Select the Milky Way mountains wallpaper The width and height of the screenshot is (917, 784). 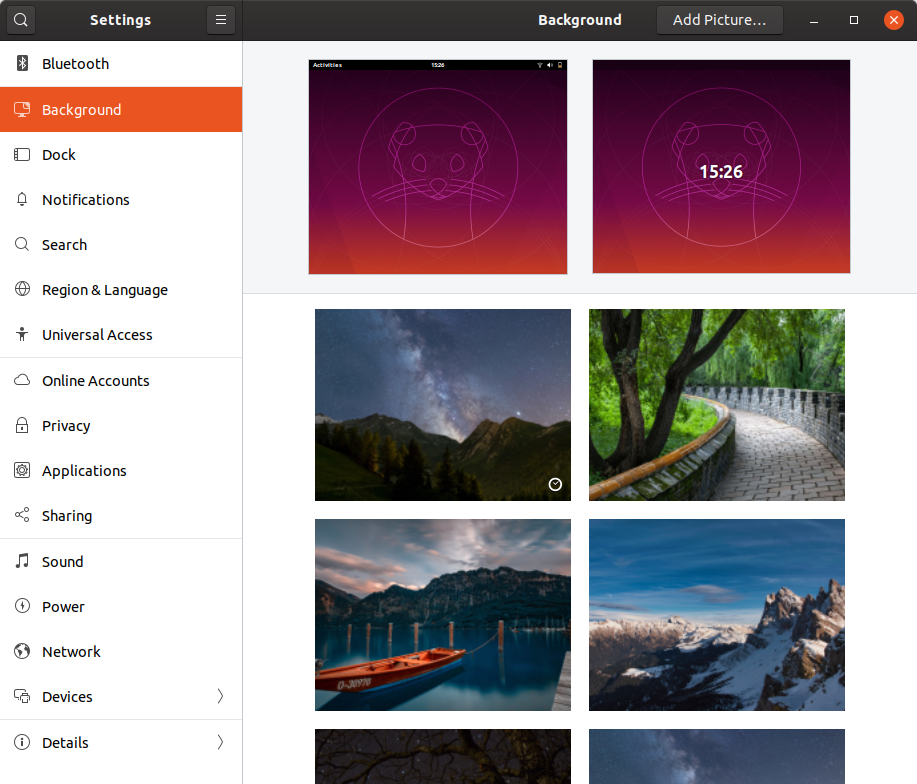click(443, 405)
